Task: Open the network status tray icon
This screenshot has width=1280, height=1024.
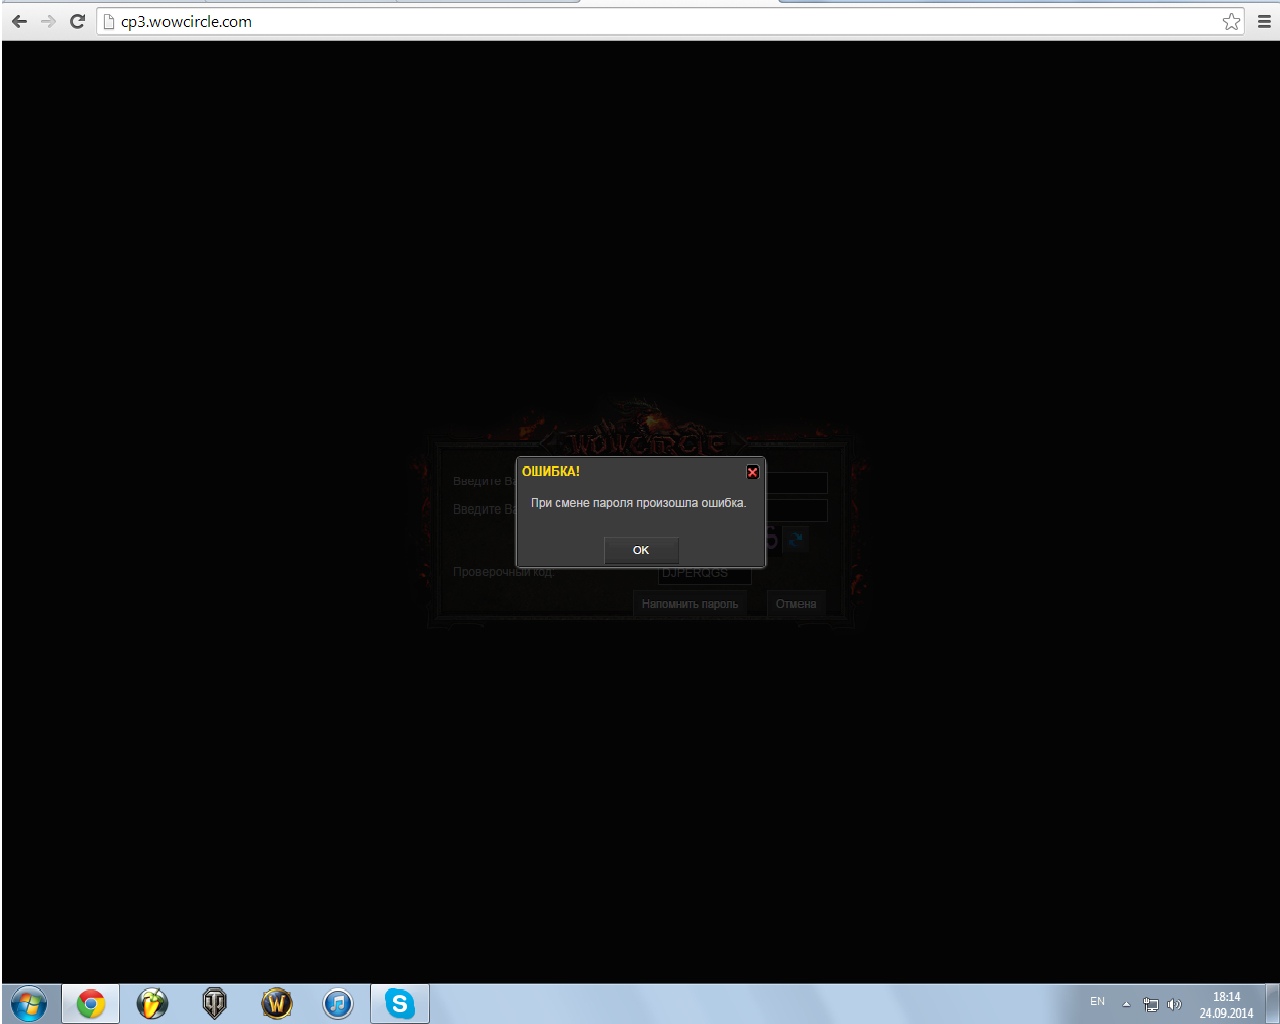Action: (1151, 1004)
